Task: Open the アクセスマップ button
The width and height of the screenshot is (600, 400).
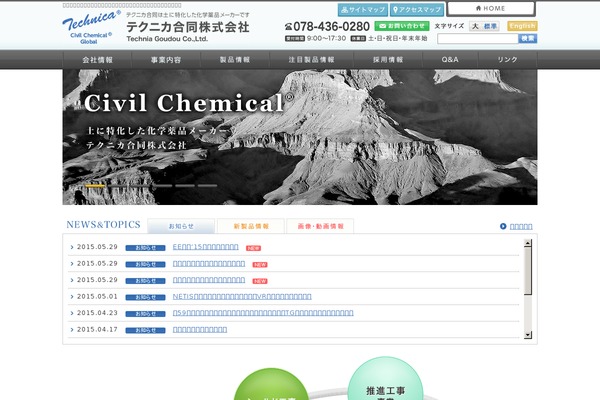Action: 417,10
